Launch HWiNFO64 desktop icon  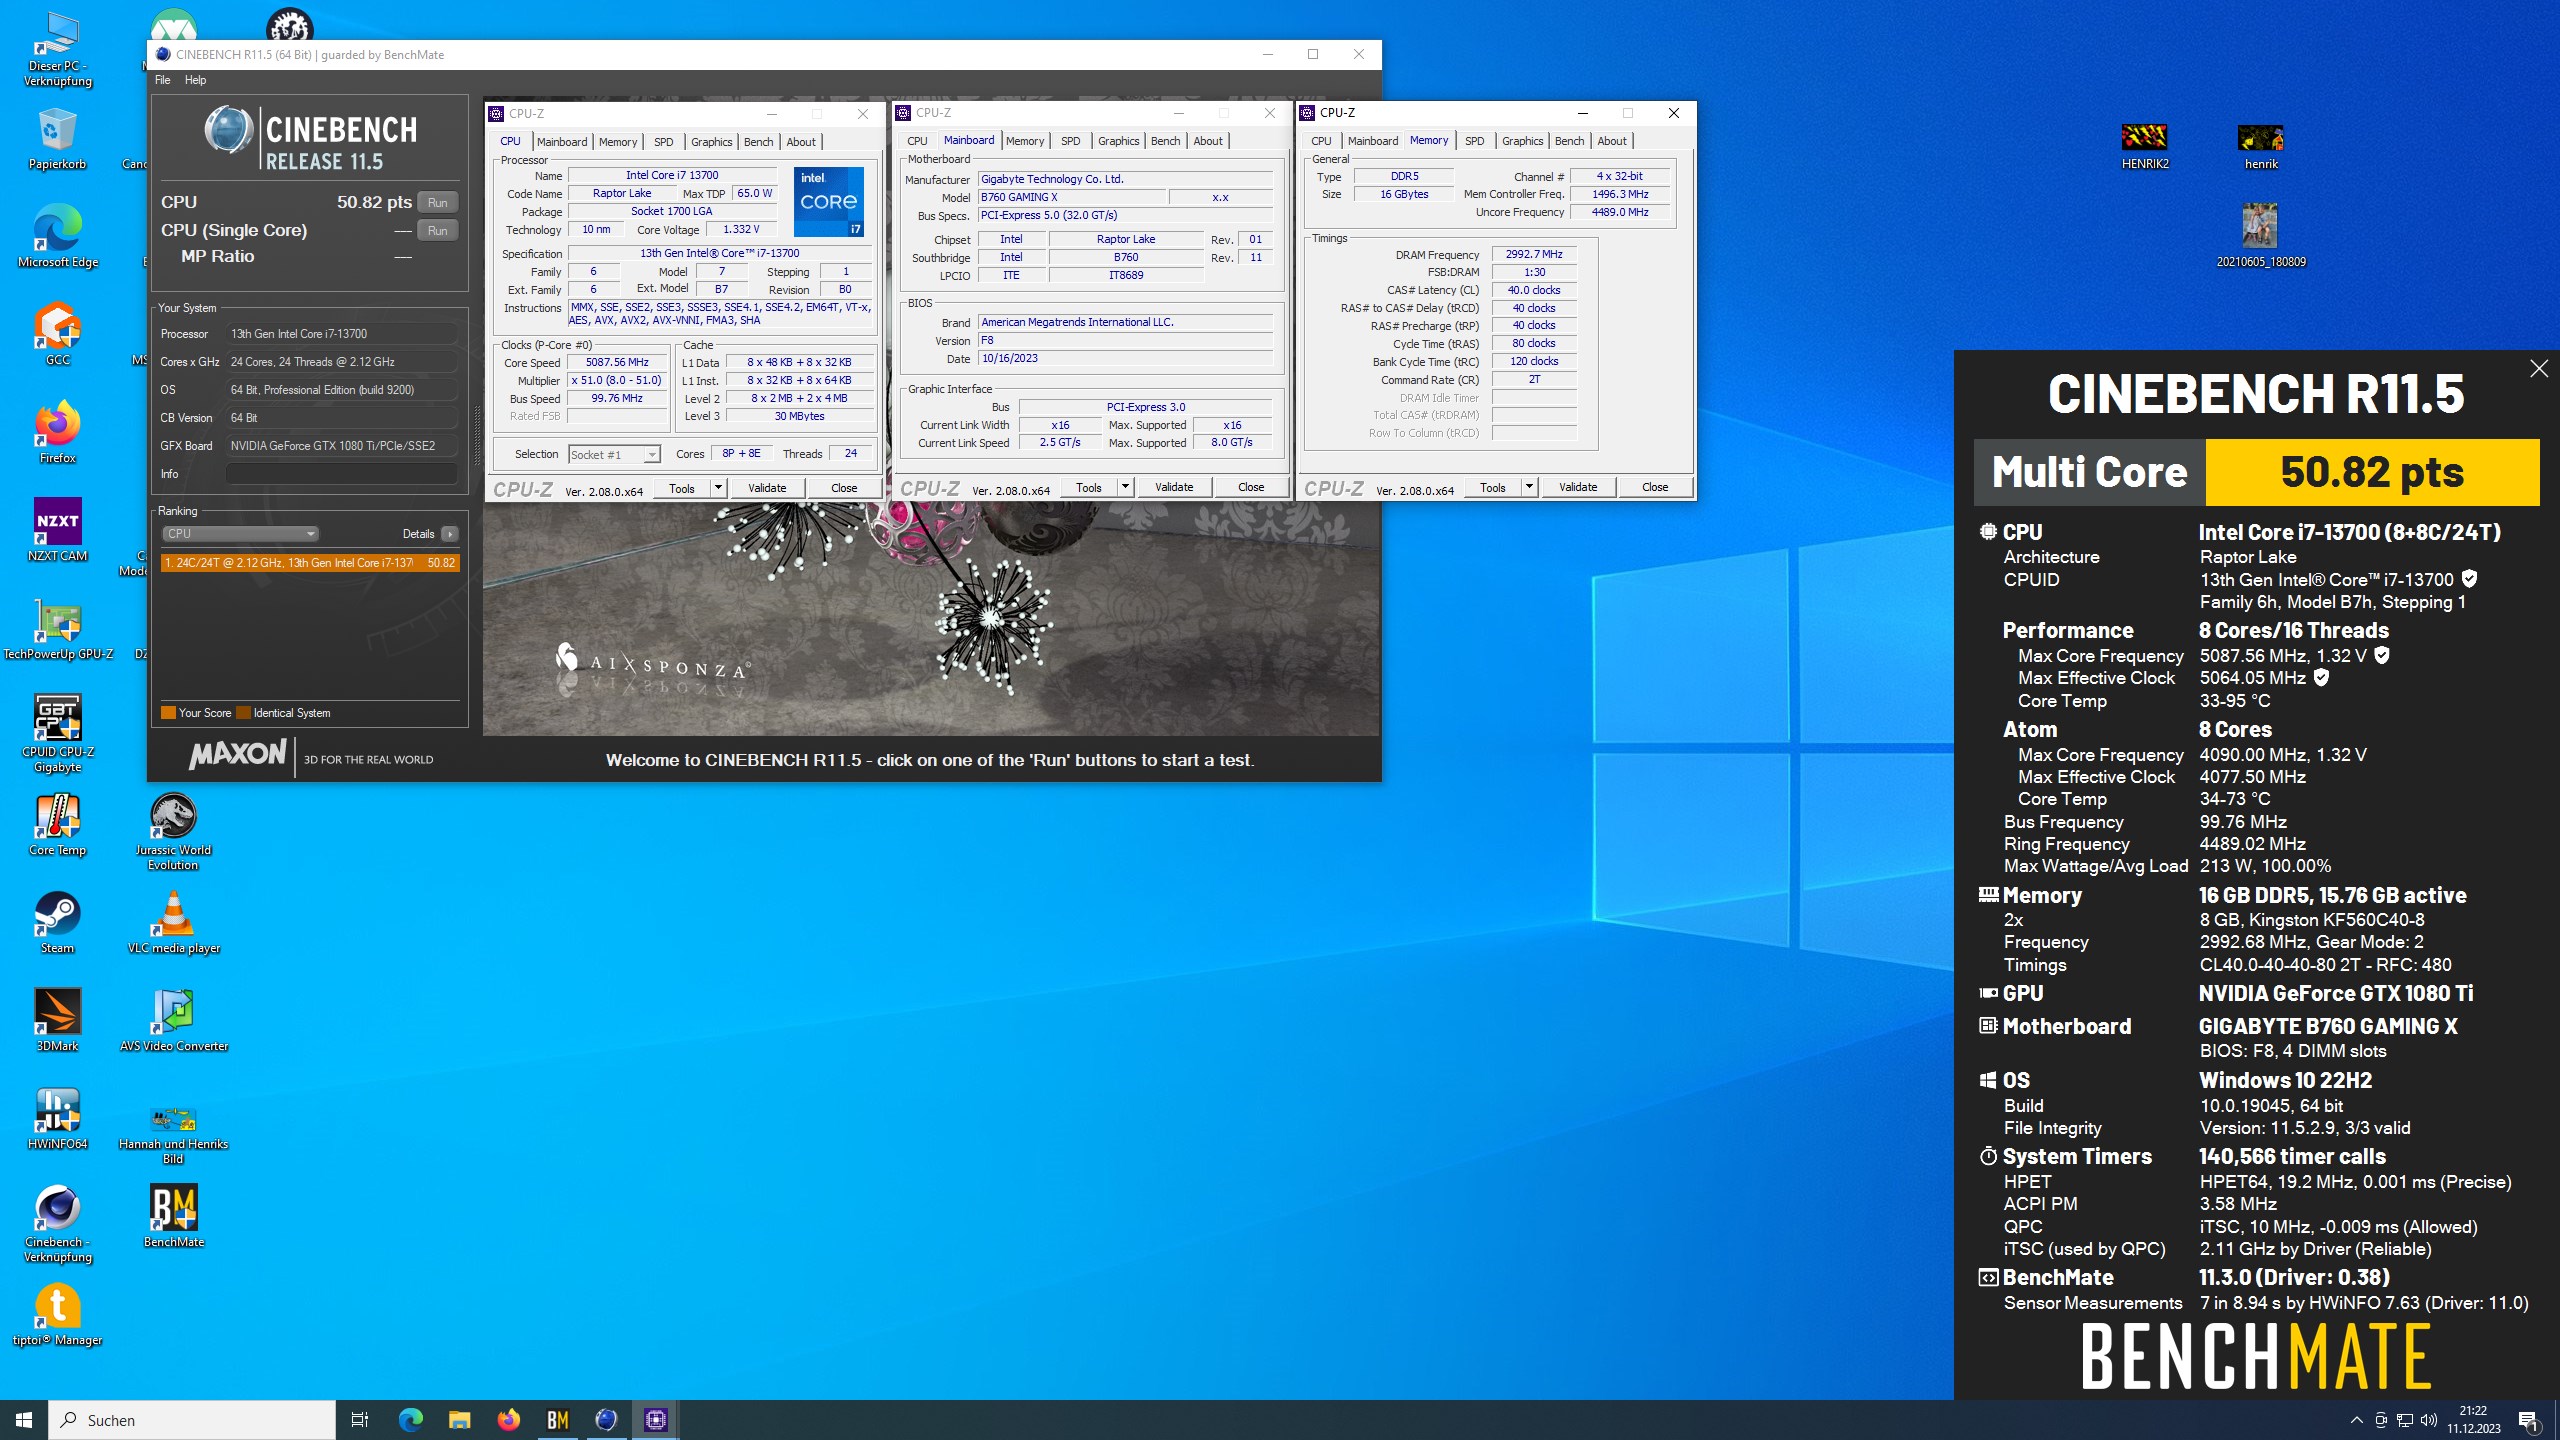coord(57,1119)
